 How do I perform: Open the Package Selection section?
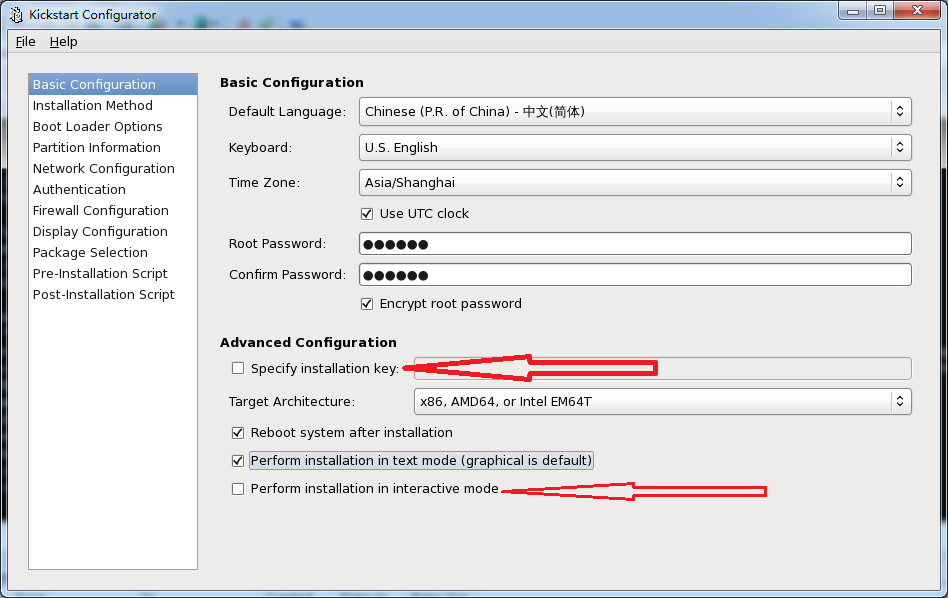point(90,252)
